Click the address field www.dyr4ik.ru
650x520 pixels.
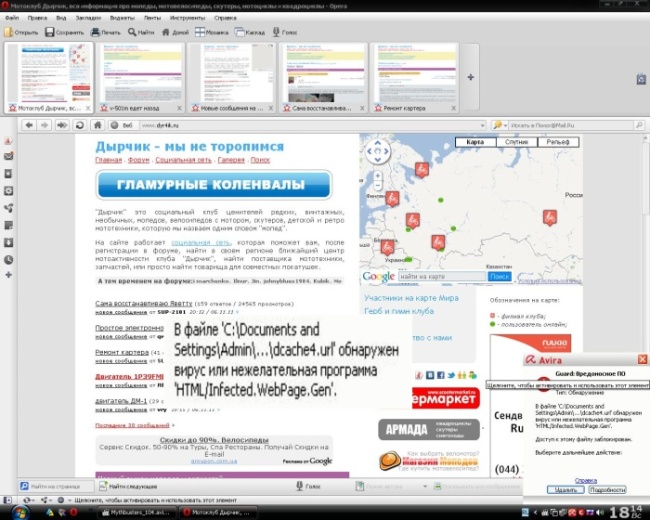click(x=307, y=125)
